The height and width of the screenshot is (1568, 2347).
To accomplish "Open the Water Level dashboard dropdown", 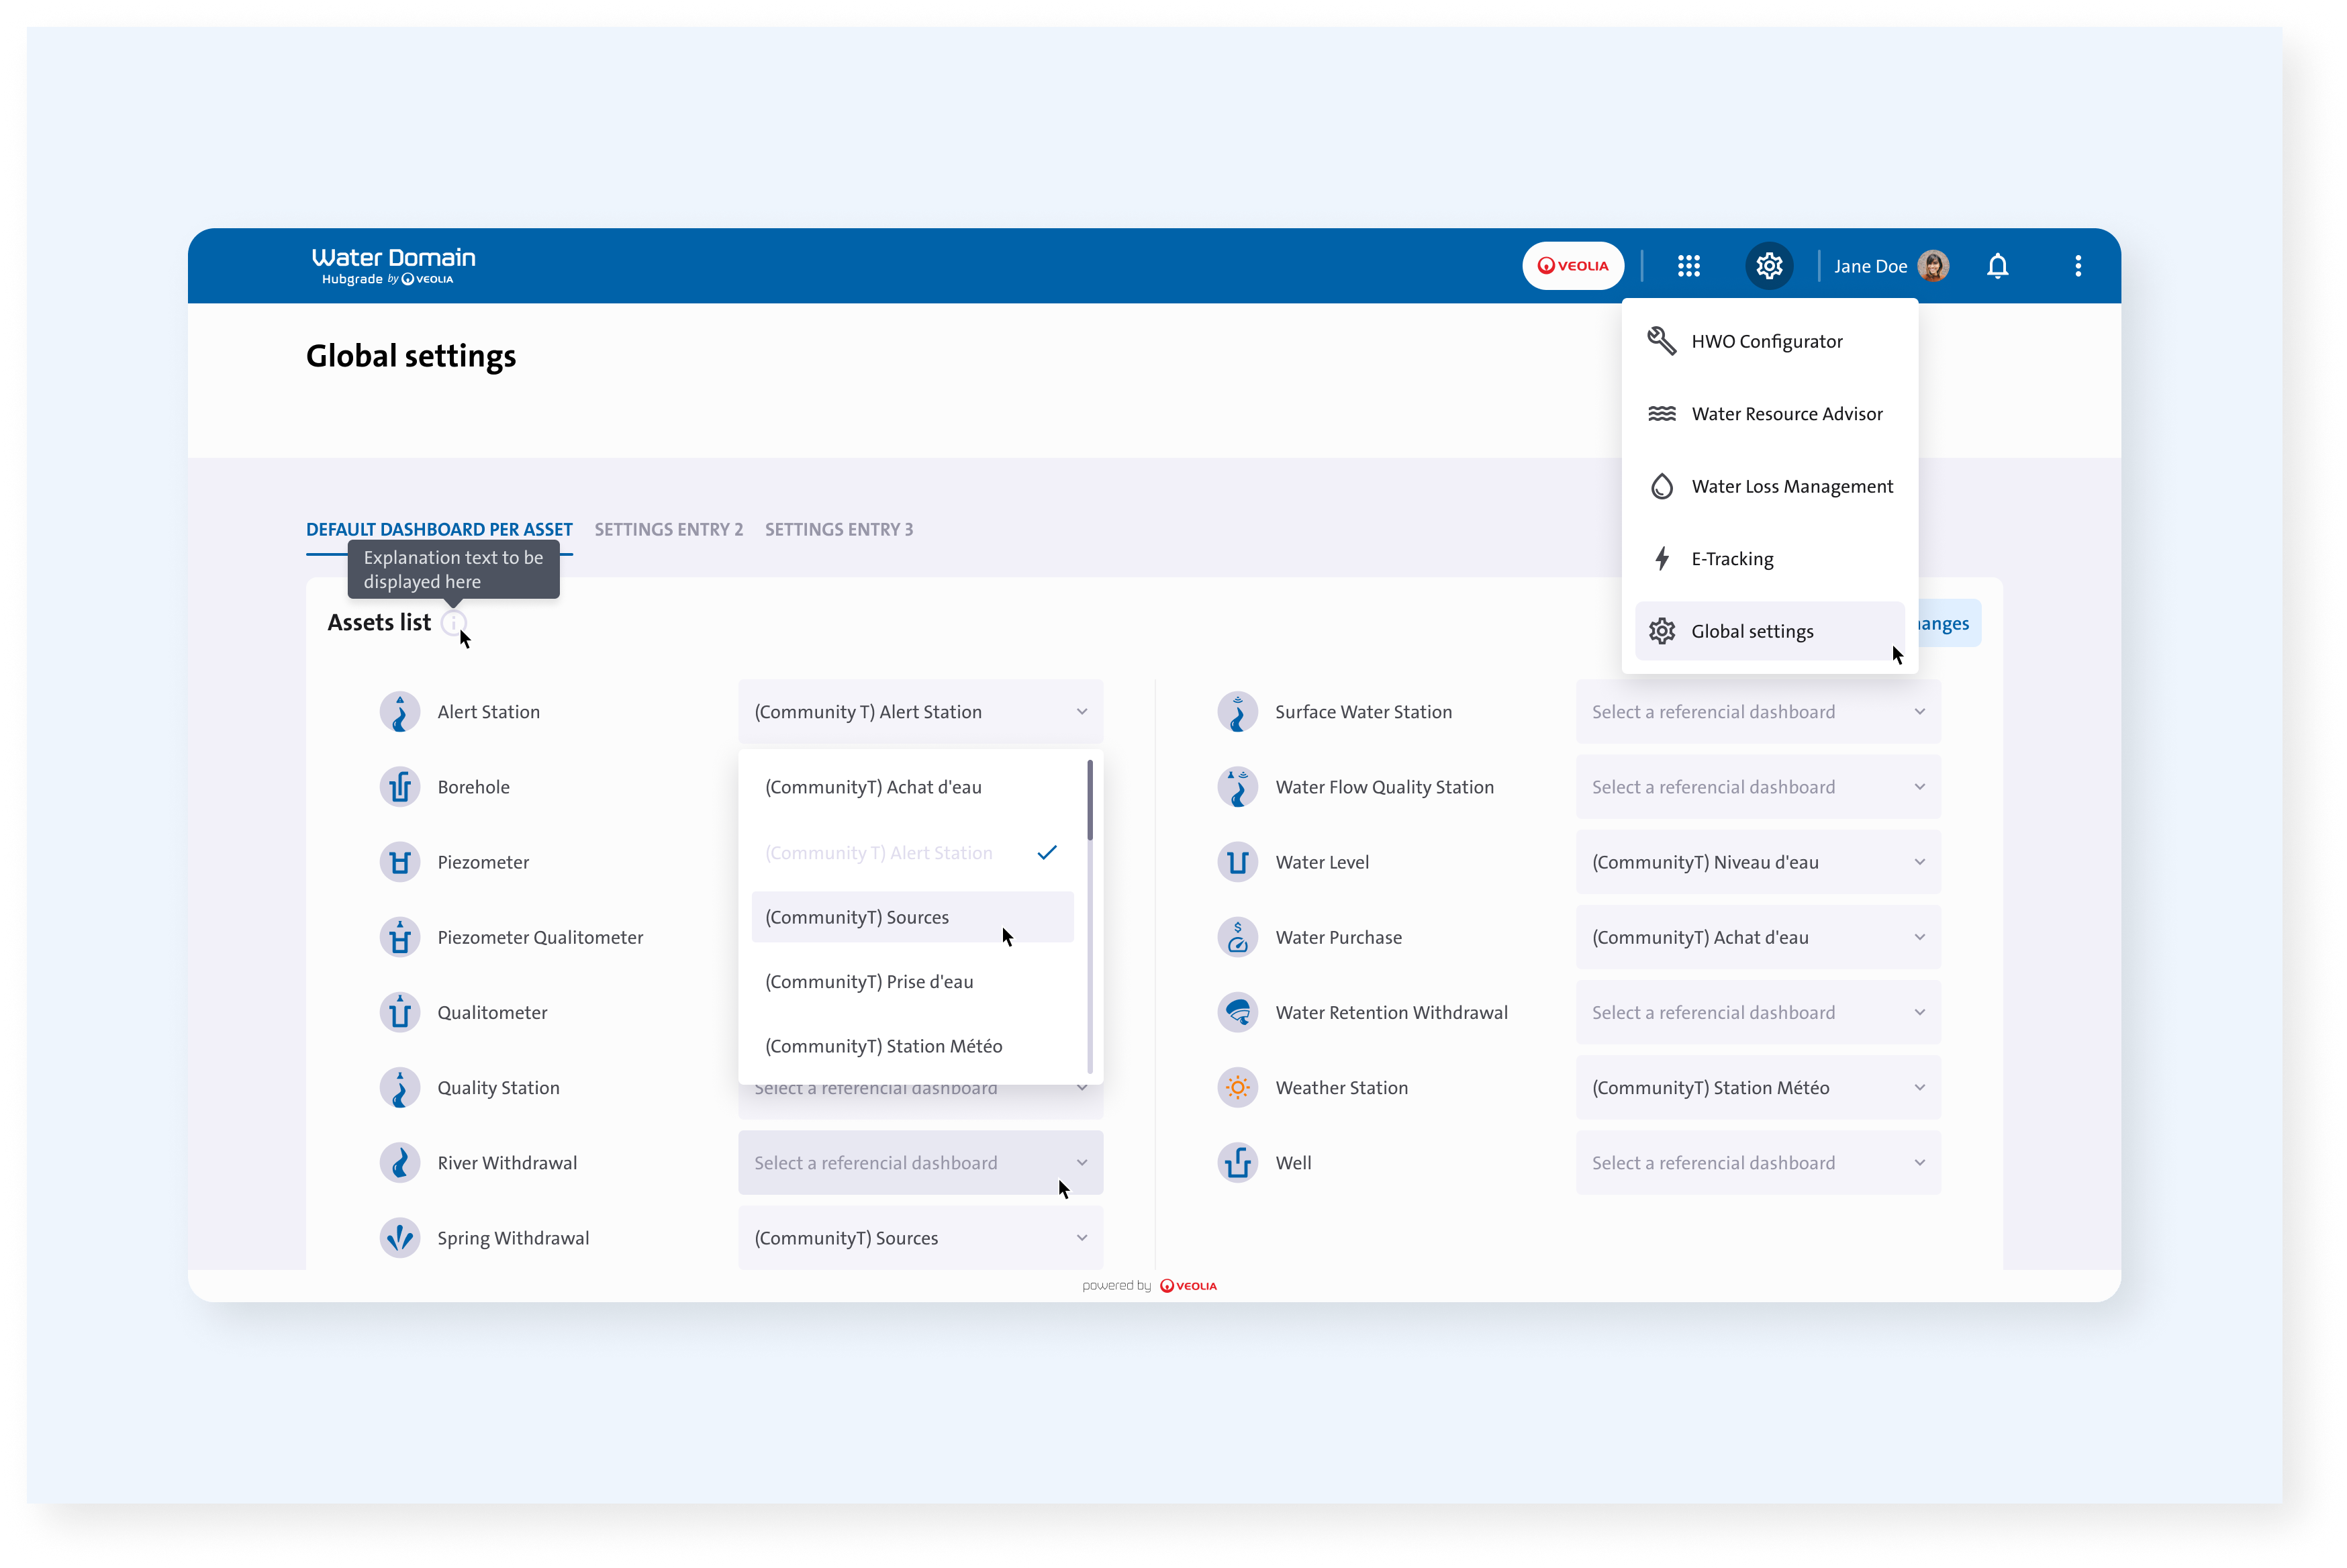I will point(1758,862).
